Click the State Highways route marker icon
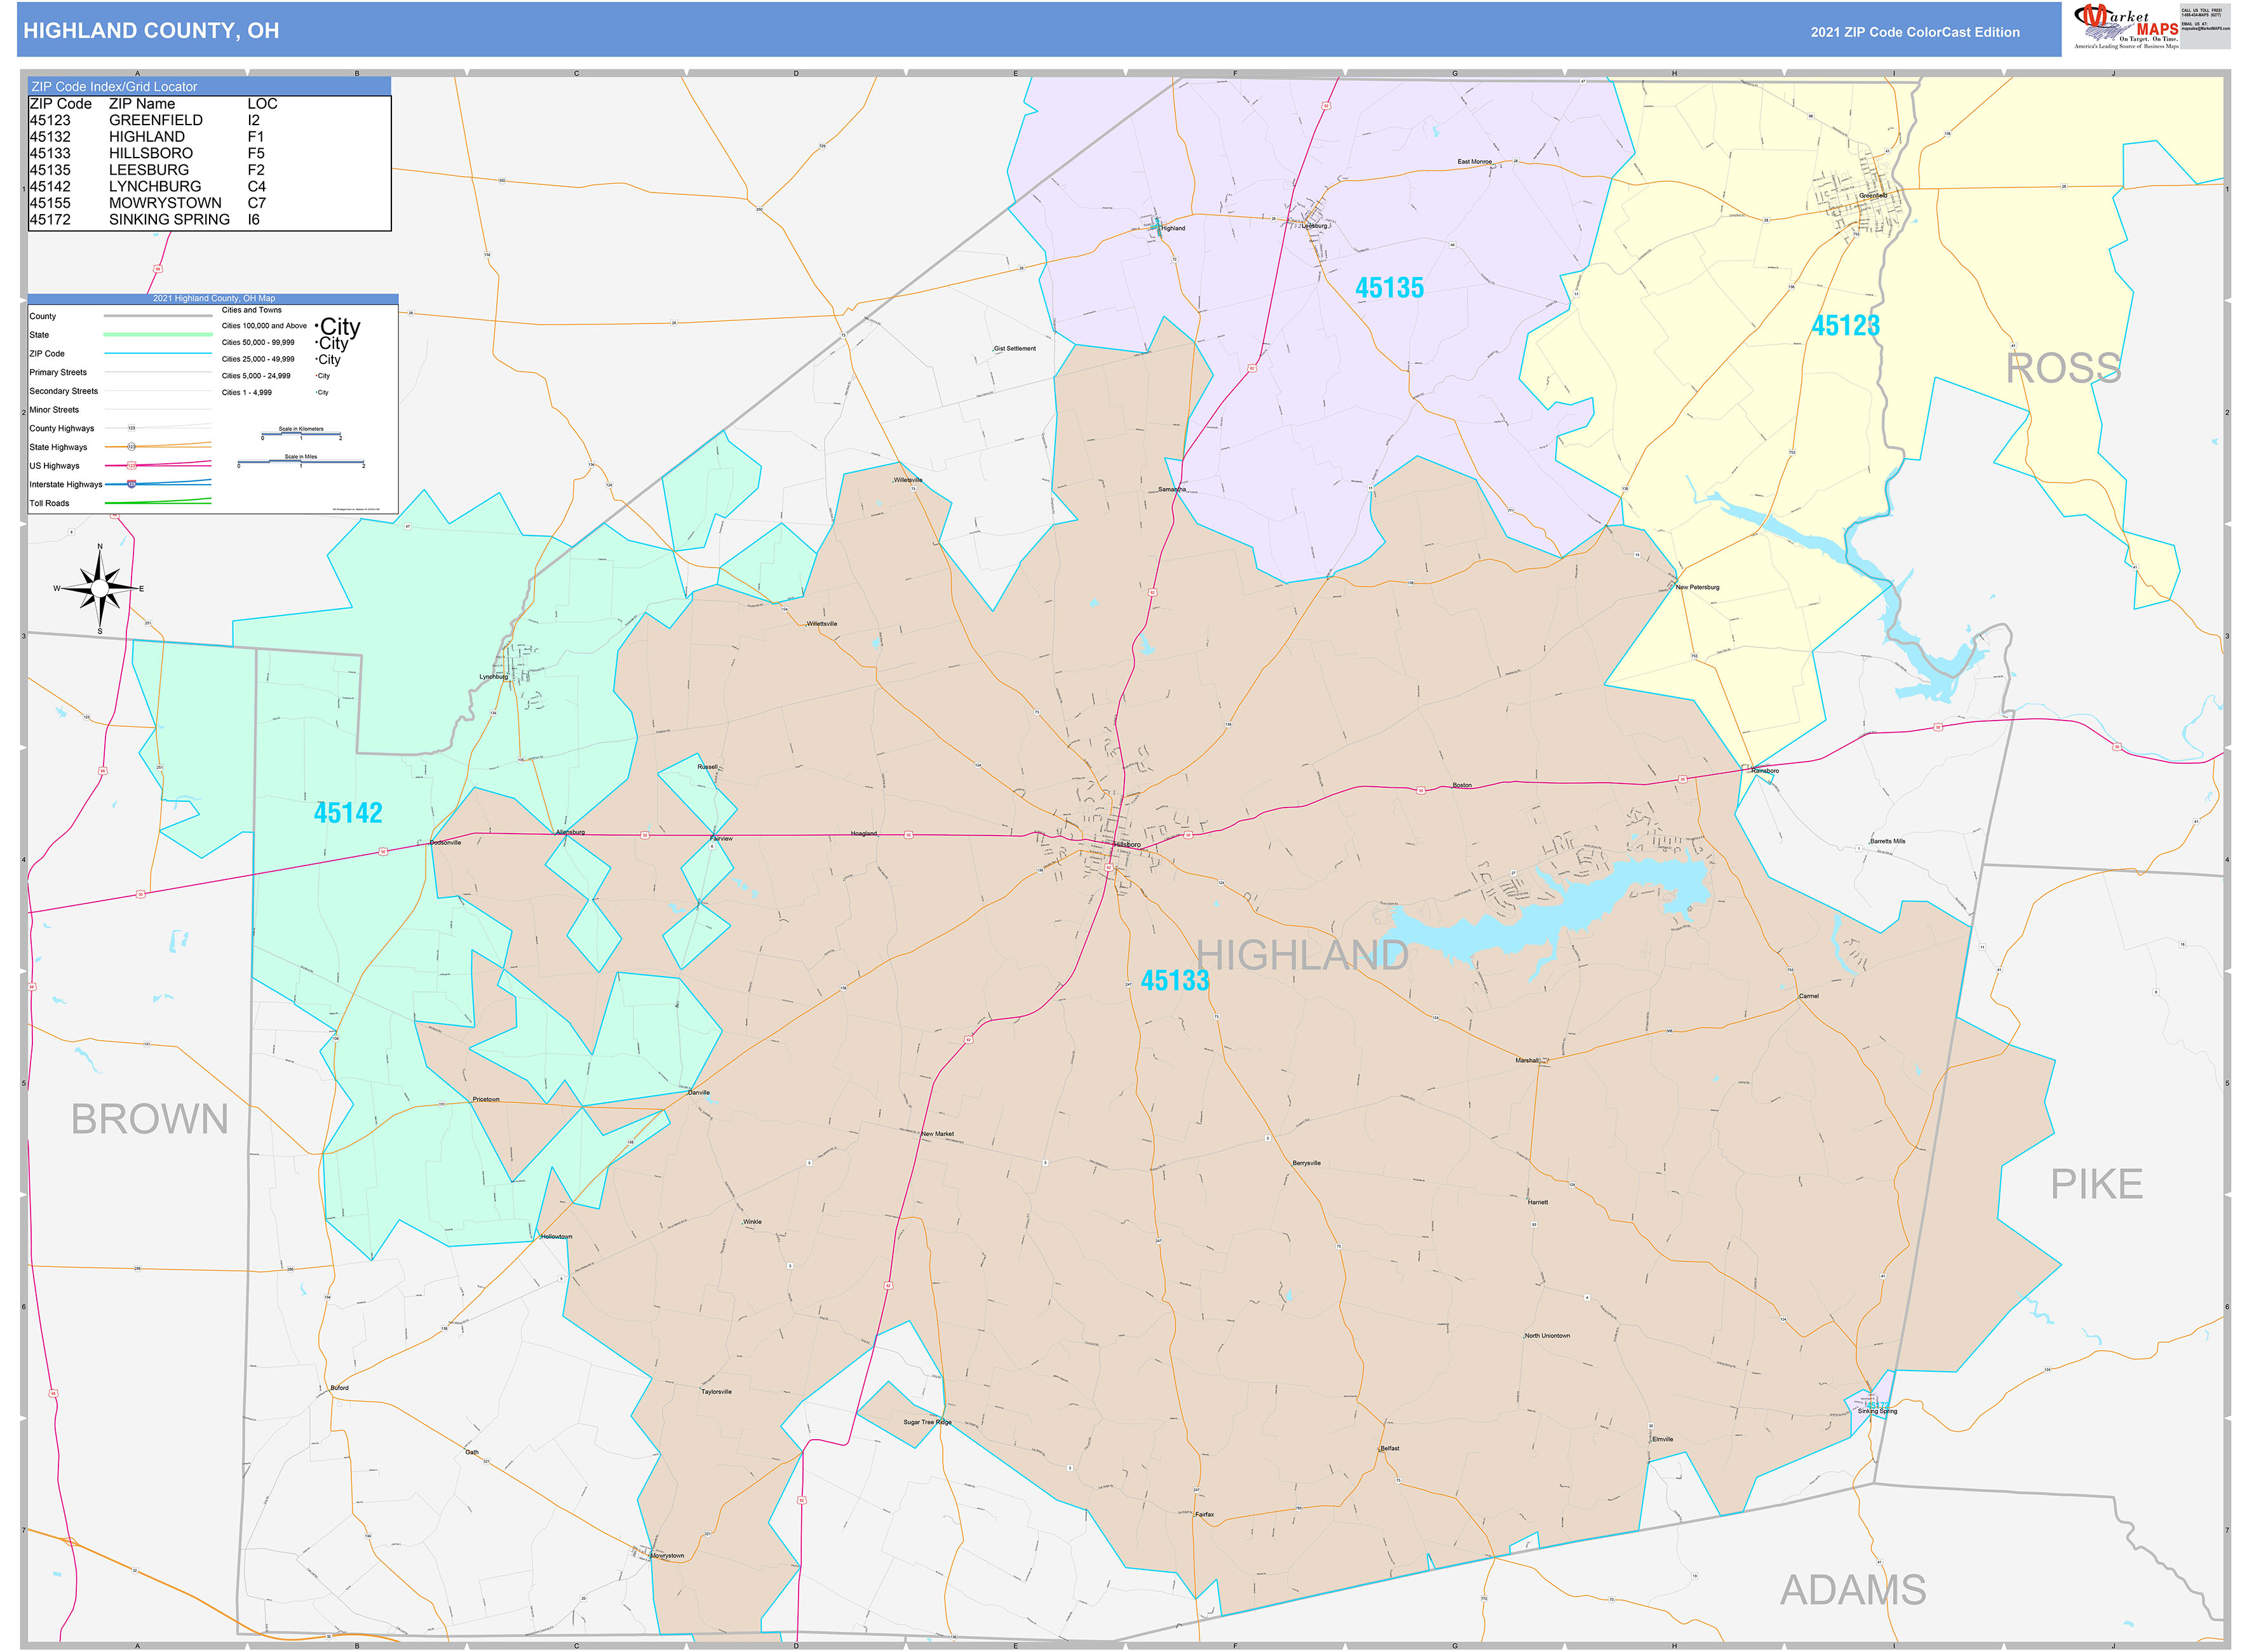Viewport: 2242px width, 1652px height. (x=131, y=447)
